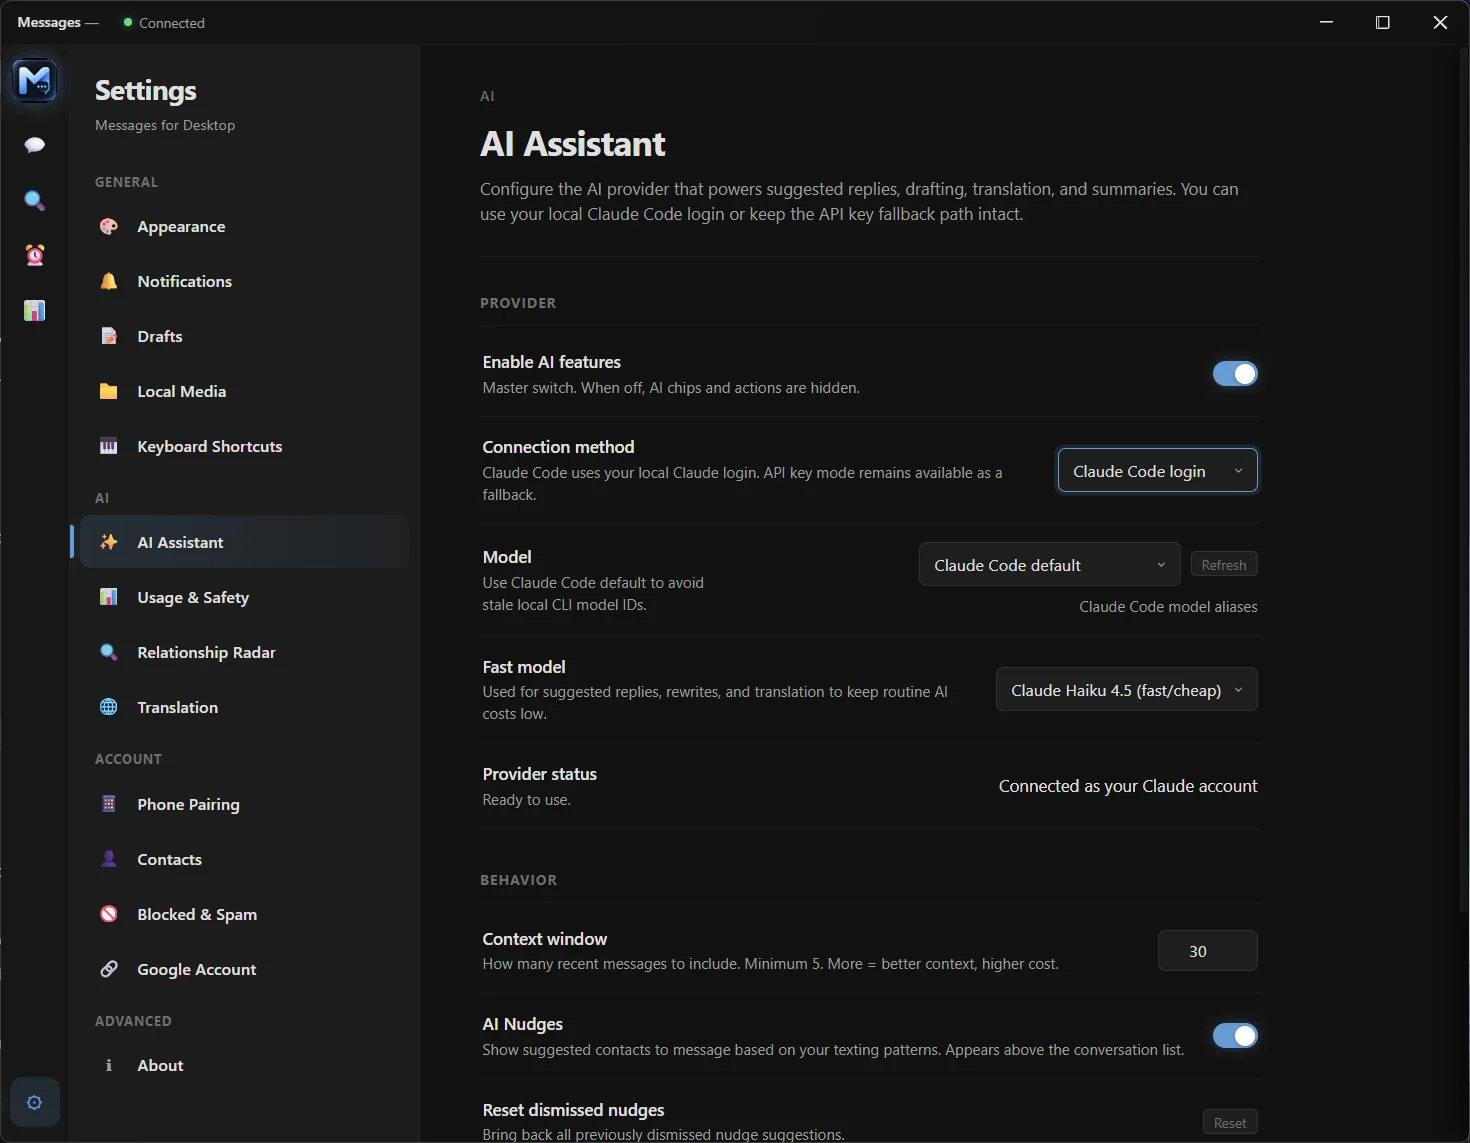Open the About page

(244, 1066)
